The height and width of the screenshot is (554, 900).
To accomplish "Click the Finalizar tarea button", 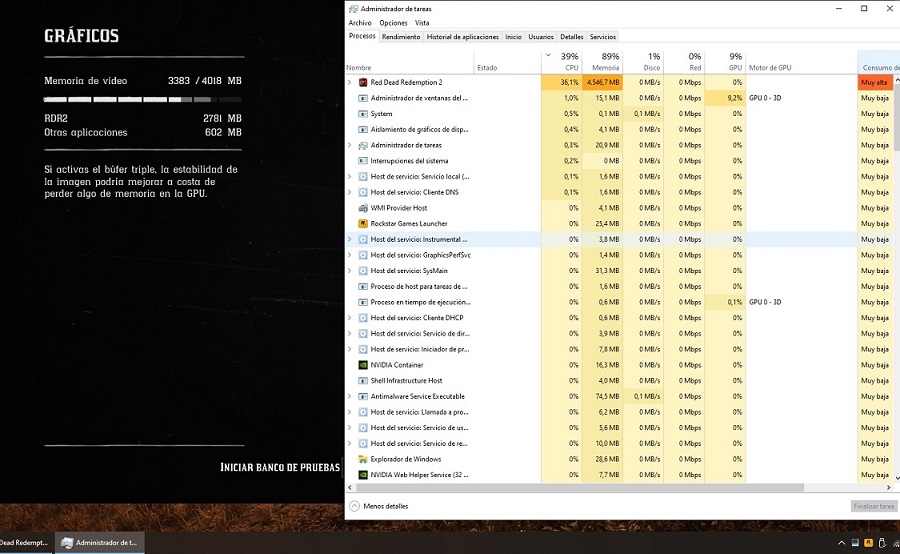I will click(x=873, y=506).
